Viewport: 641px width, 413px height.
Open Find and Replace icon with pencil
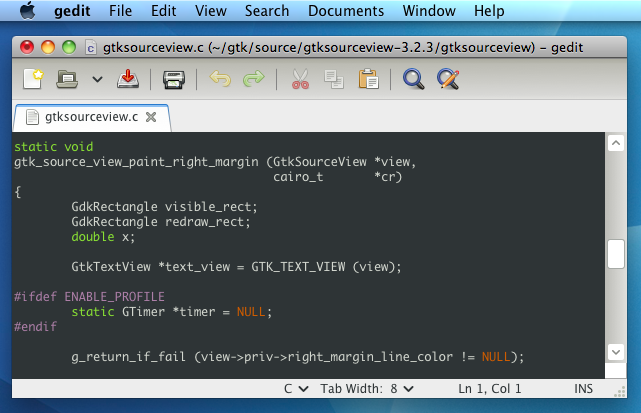click(x=448, y=79)
